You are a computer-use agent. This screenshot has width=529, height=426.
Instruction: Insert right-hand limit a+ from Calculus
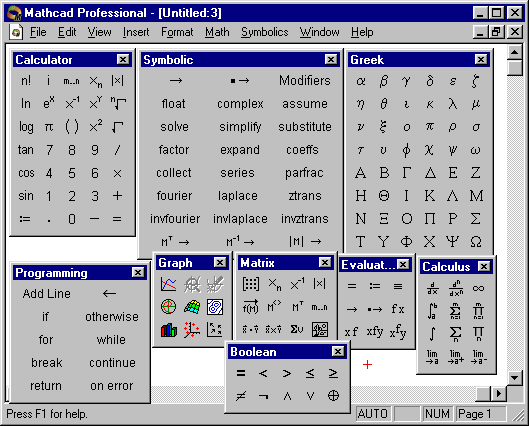tap(456, 357)
